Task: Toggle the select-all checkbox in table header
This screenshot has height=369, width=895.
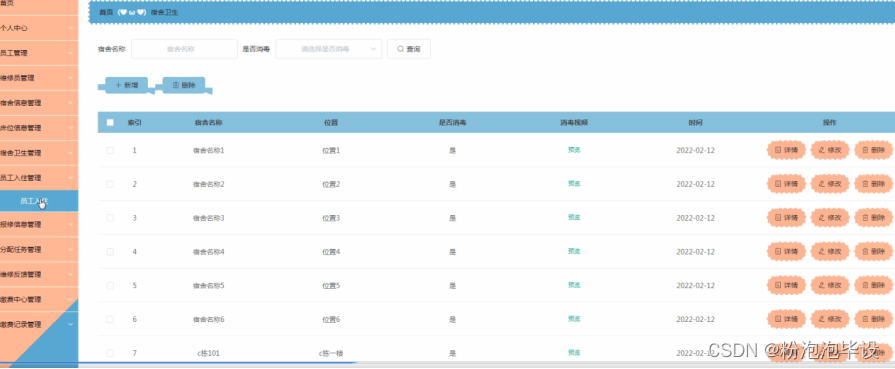Action: [x=110, y=122]
